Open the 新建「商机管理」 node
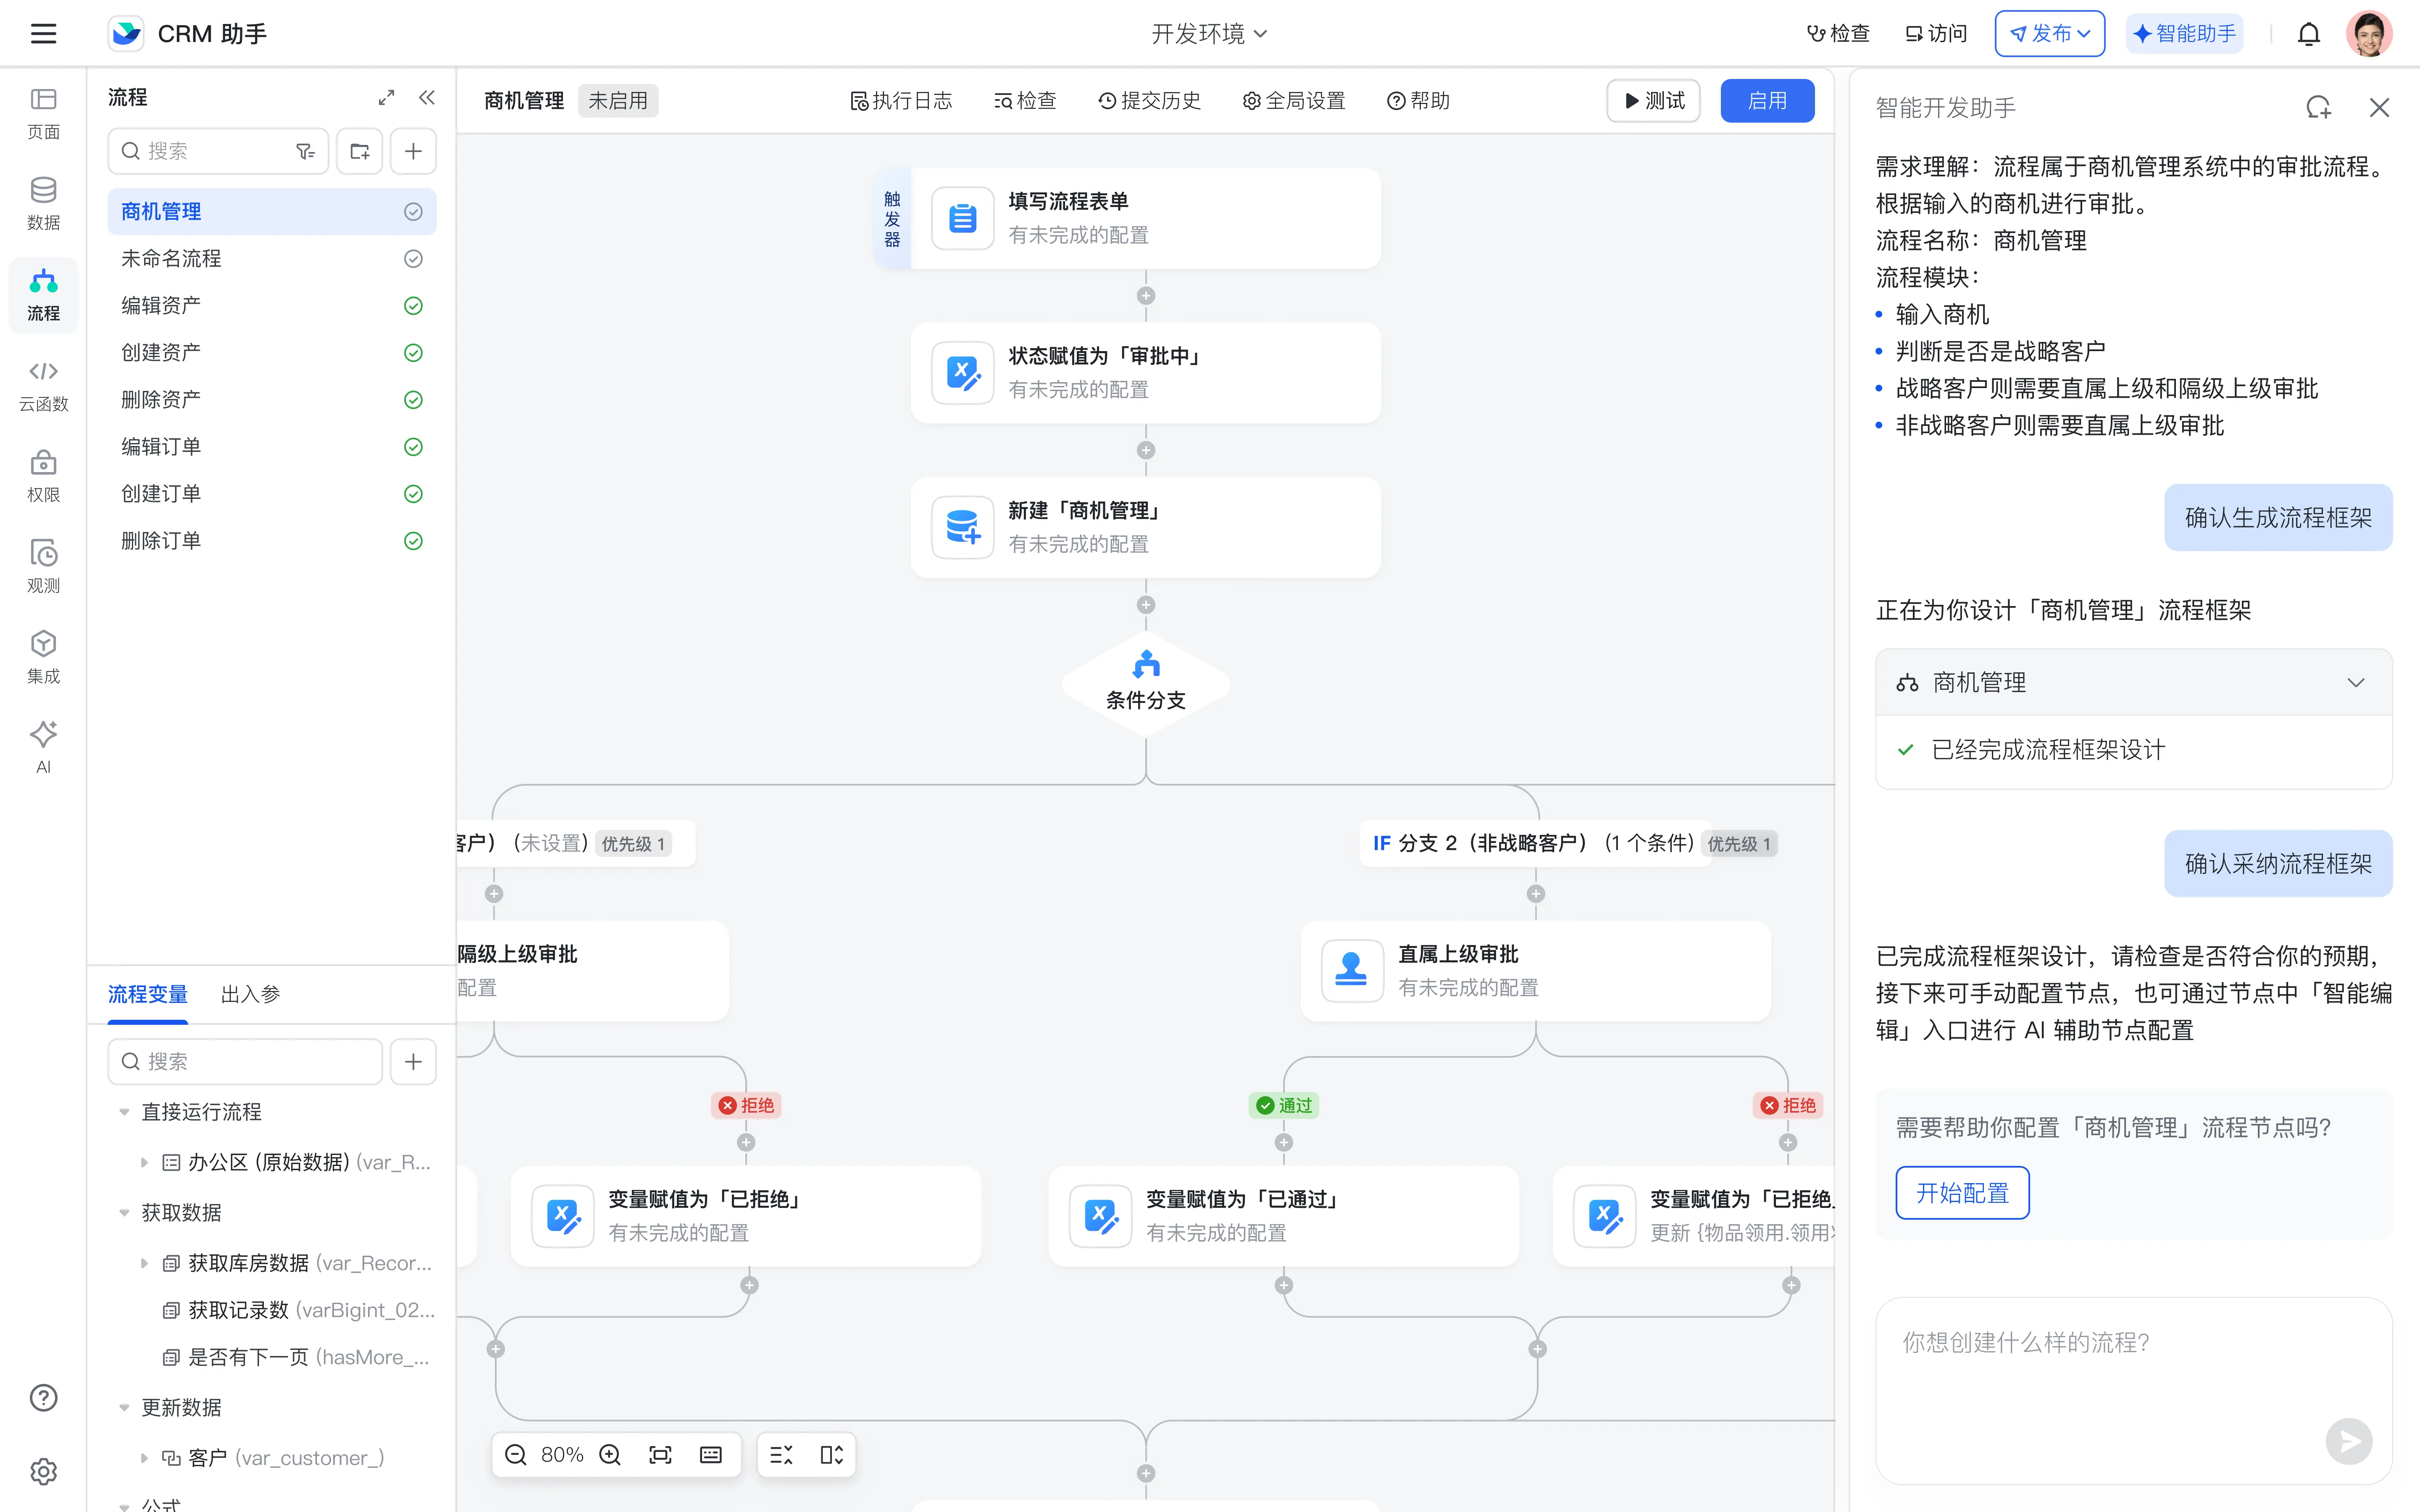2420x1512 pixels. (1146, 527)
